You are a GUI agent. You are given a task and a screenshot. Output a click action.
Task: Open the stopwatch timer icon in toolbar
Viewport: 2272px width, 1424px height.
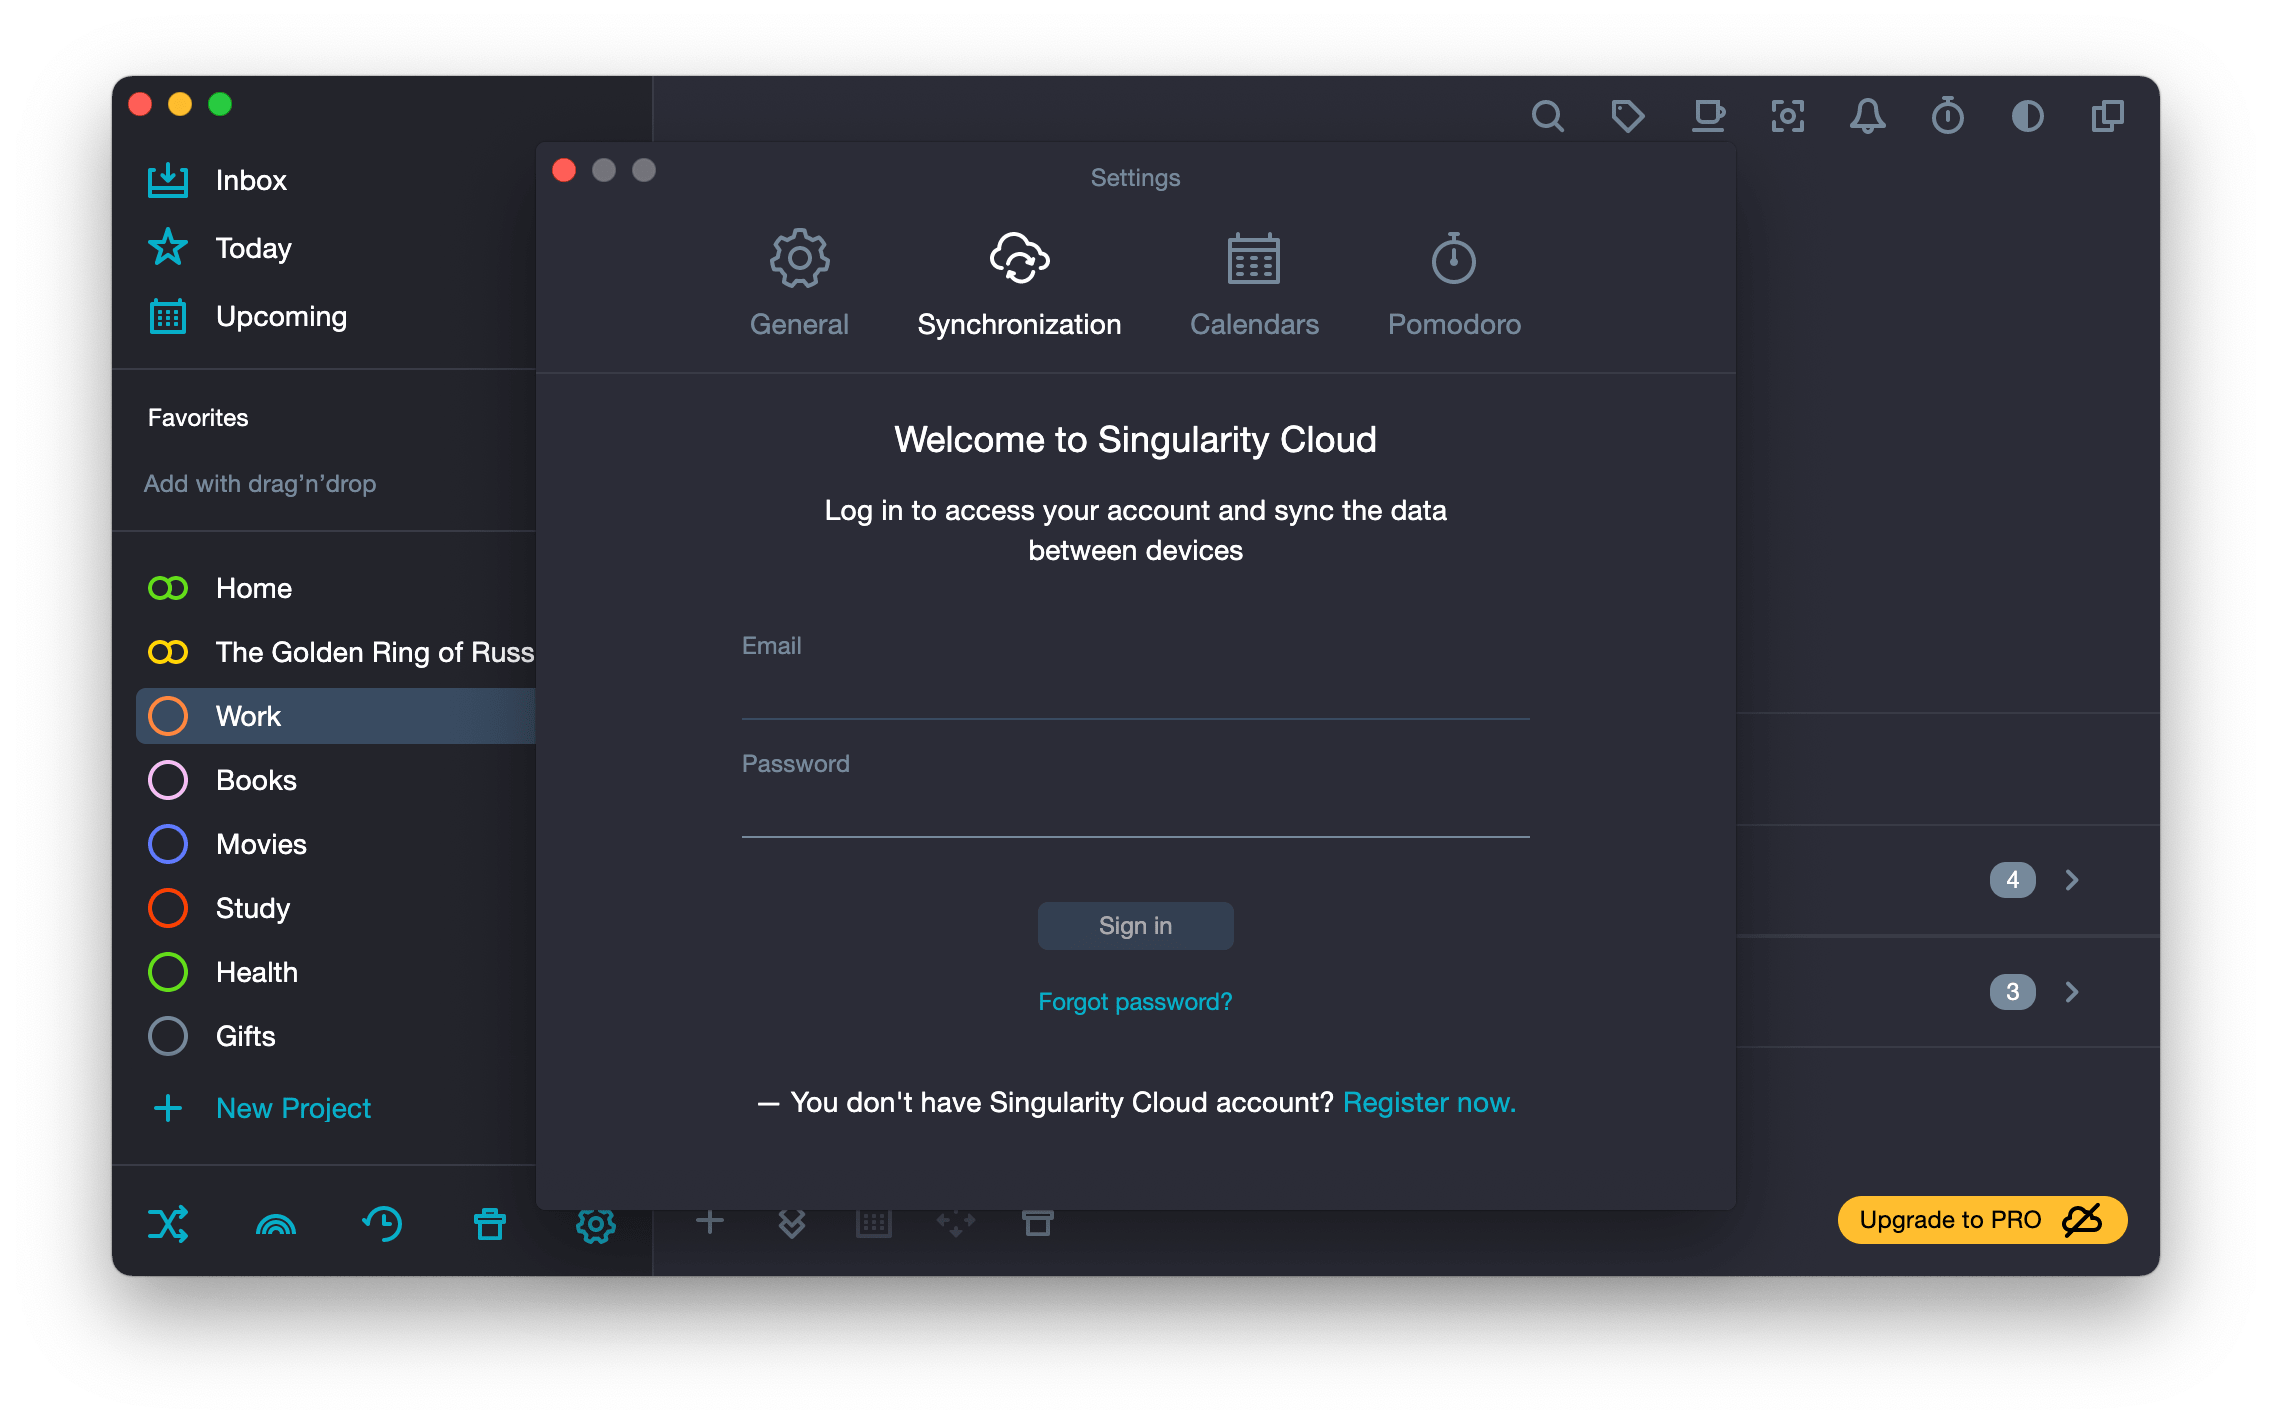click(x=1947, y=117)
